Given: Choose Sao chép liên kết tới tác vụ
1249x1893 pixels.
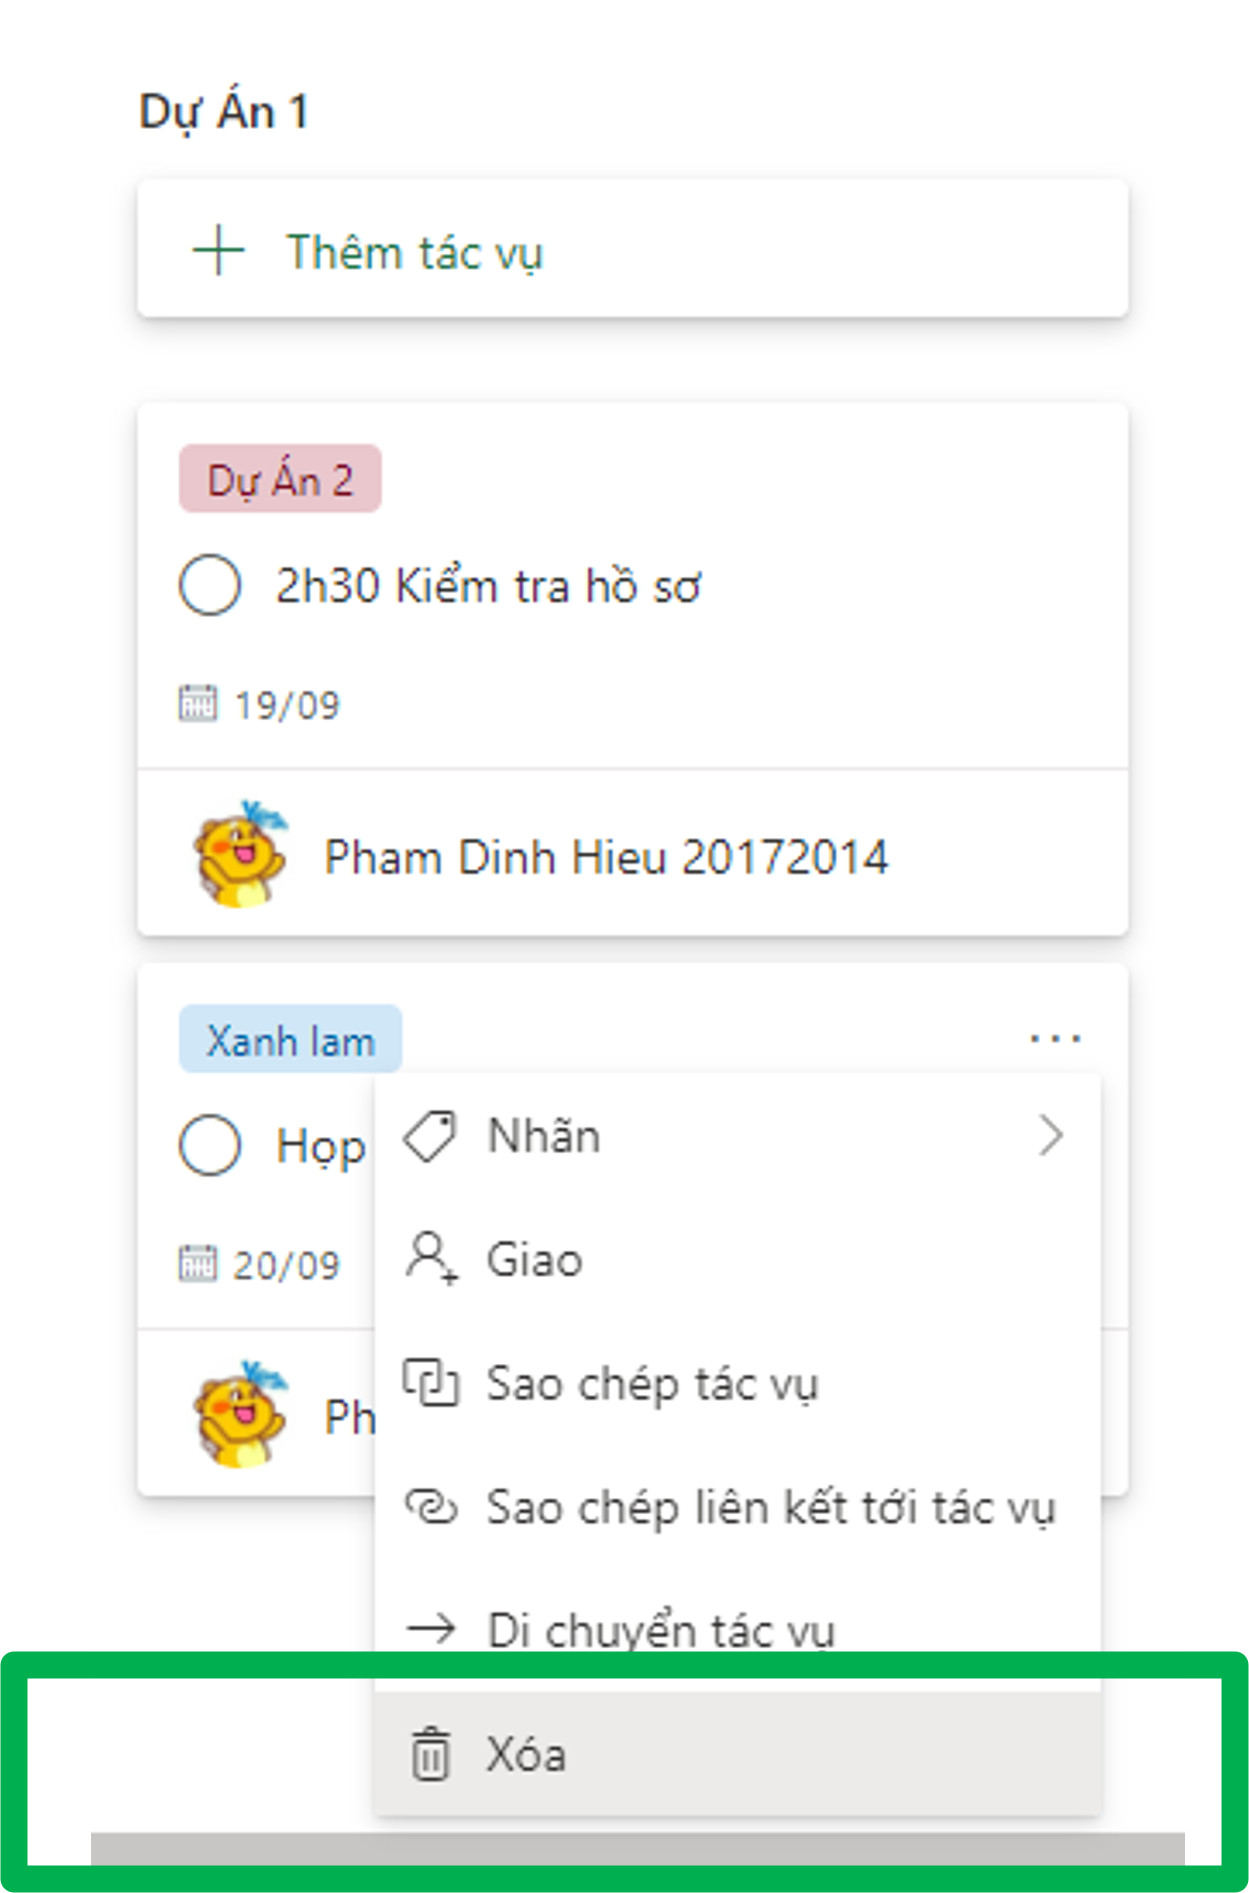Looking at the screenshot, I should [770, 1507].
